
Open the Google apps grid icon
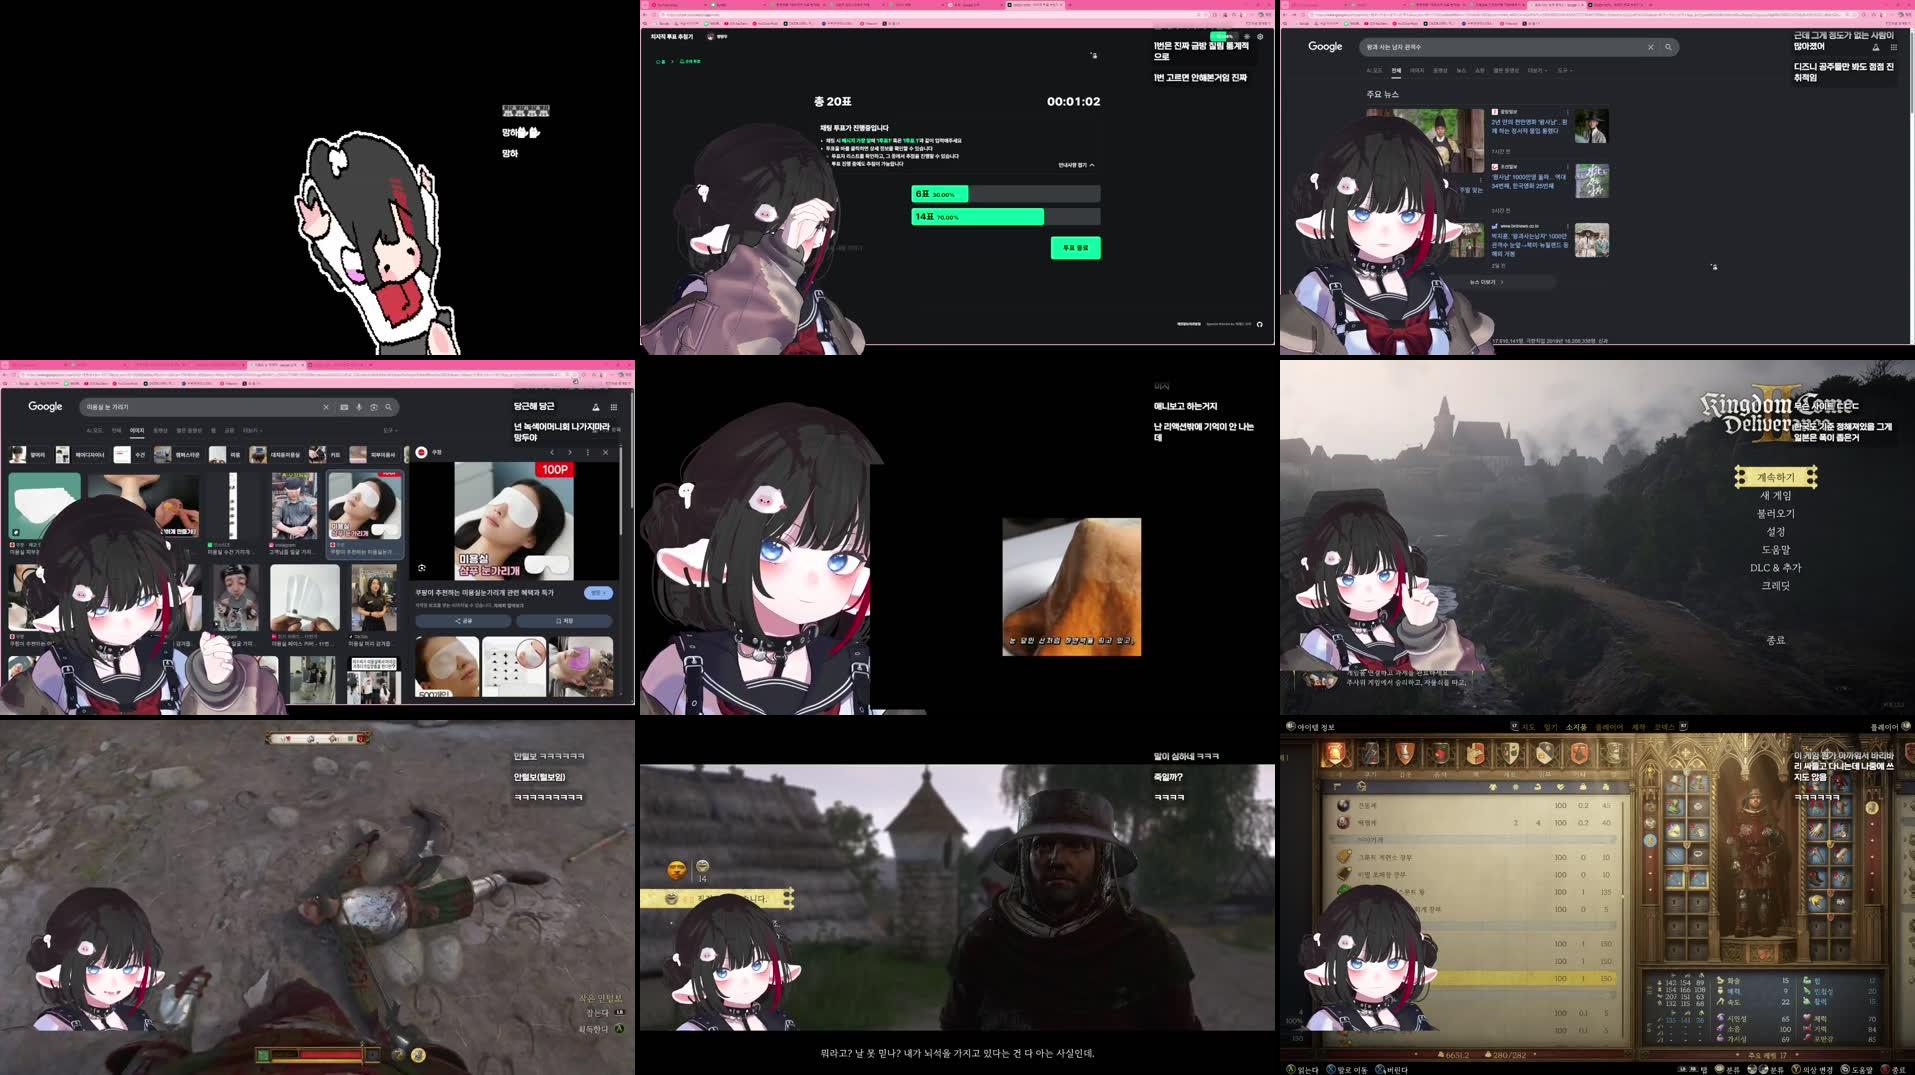click(612, 406)
